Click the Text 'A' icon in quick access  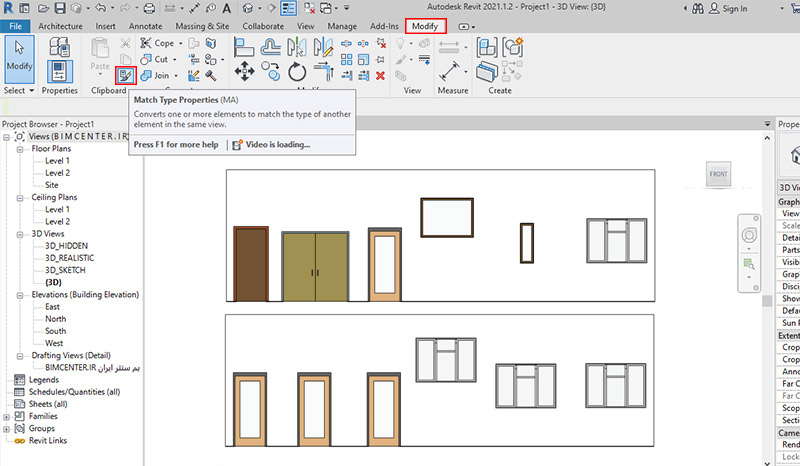[227, 8]
